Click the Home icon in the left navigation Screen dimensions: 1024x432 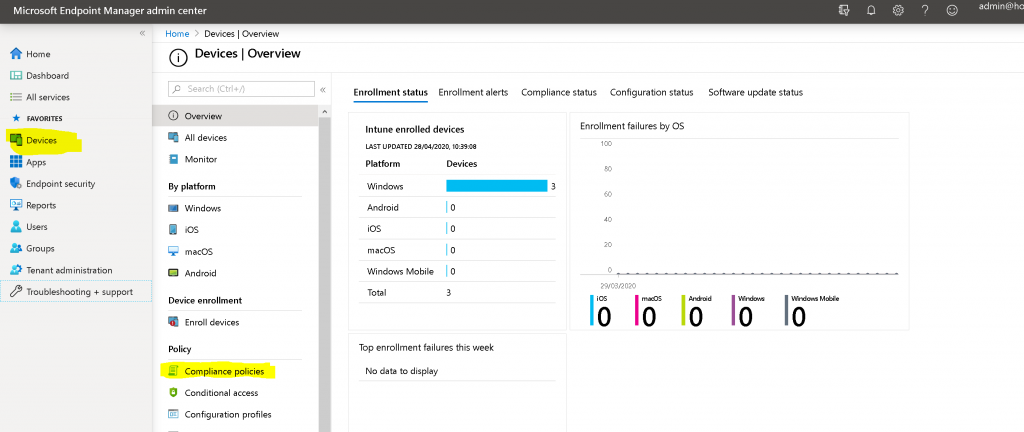(16, 54)
